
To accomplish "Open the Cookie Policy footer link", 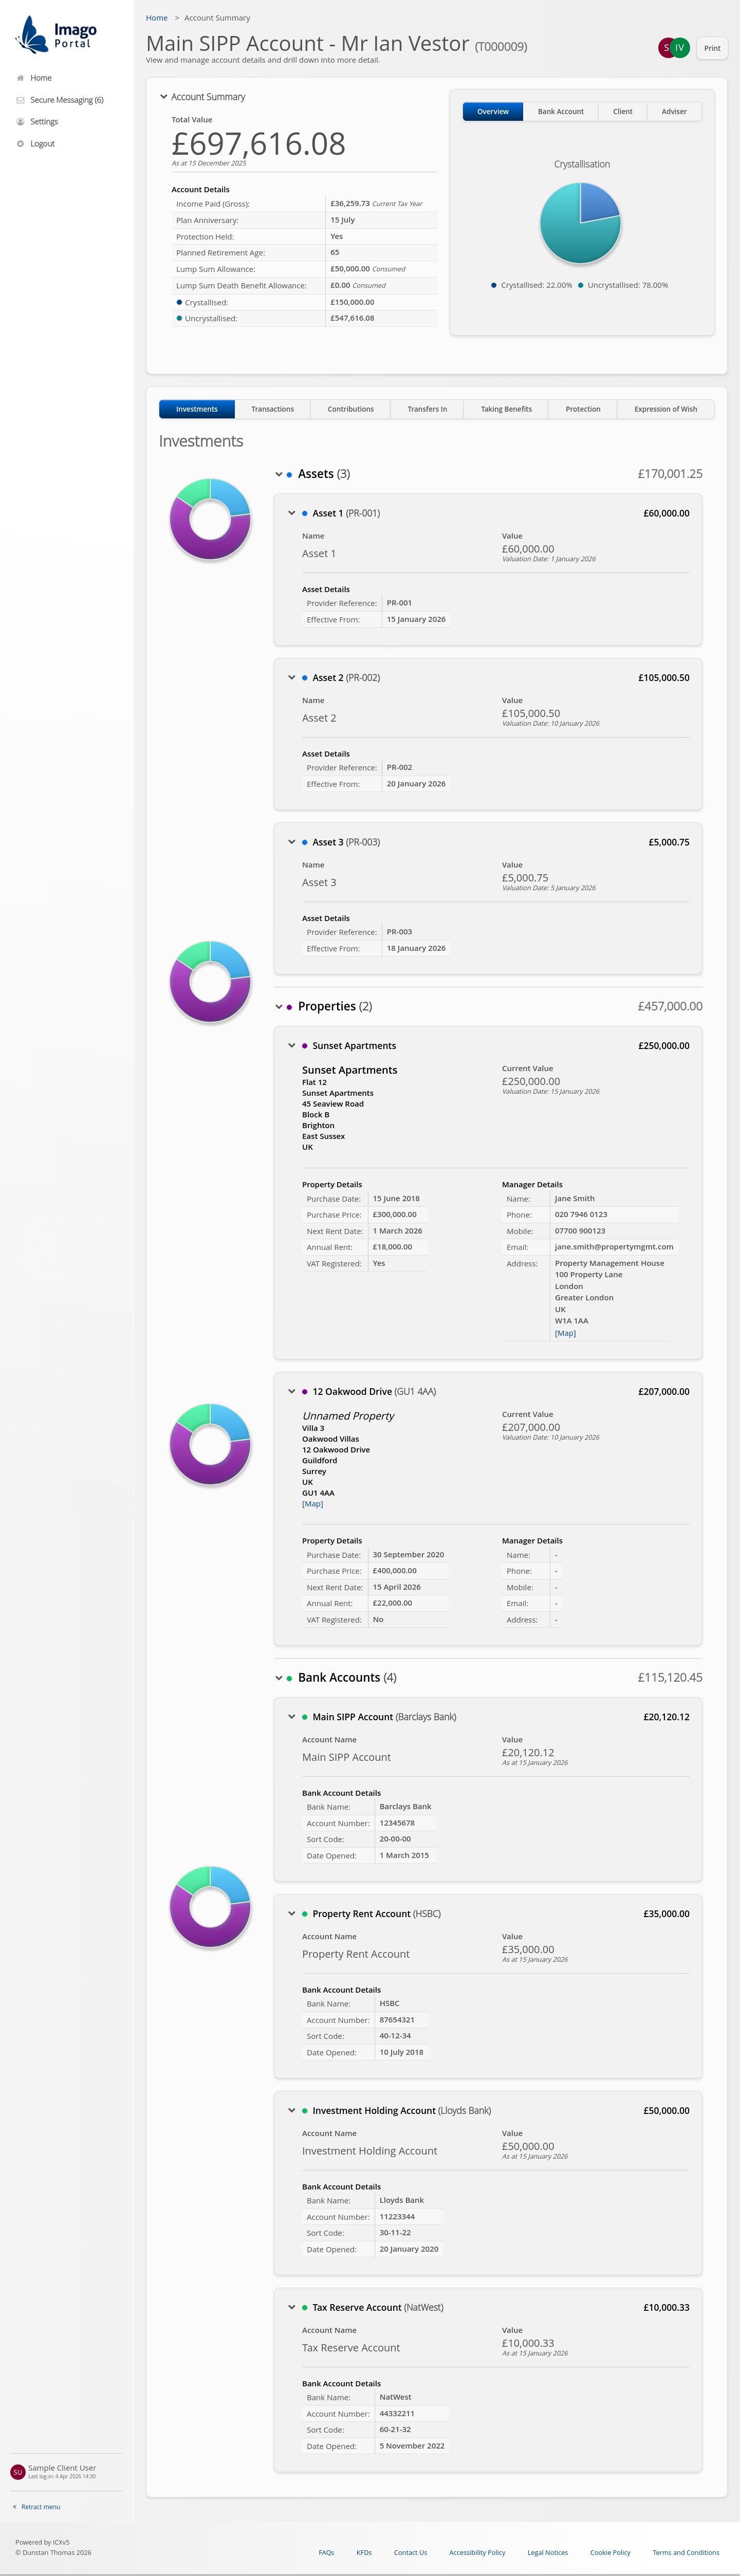I will pyautogui.click(x=610, y=2552).
